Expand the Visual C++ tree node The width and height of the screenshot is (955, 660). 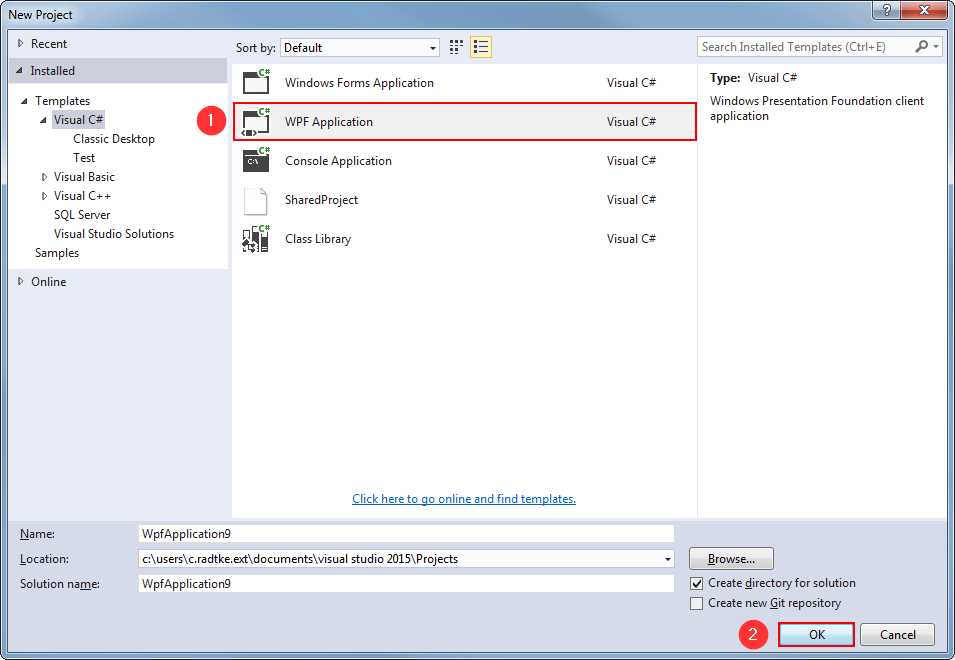point(44,196)
